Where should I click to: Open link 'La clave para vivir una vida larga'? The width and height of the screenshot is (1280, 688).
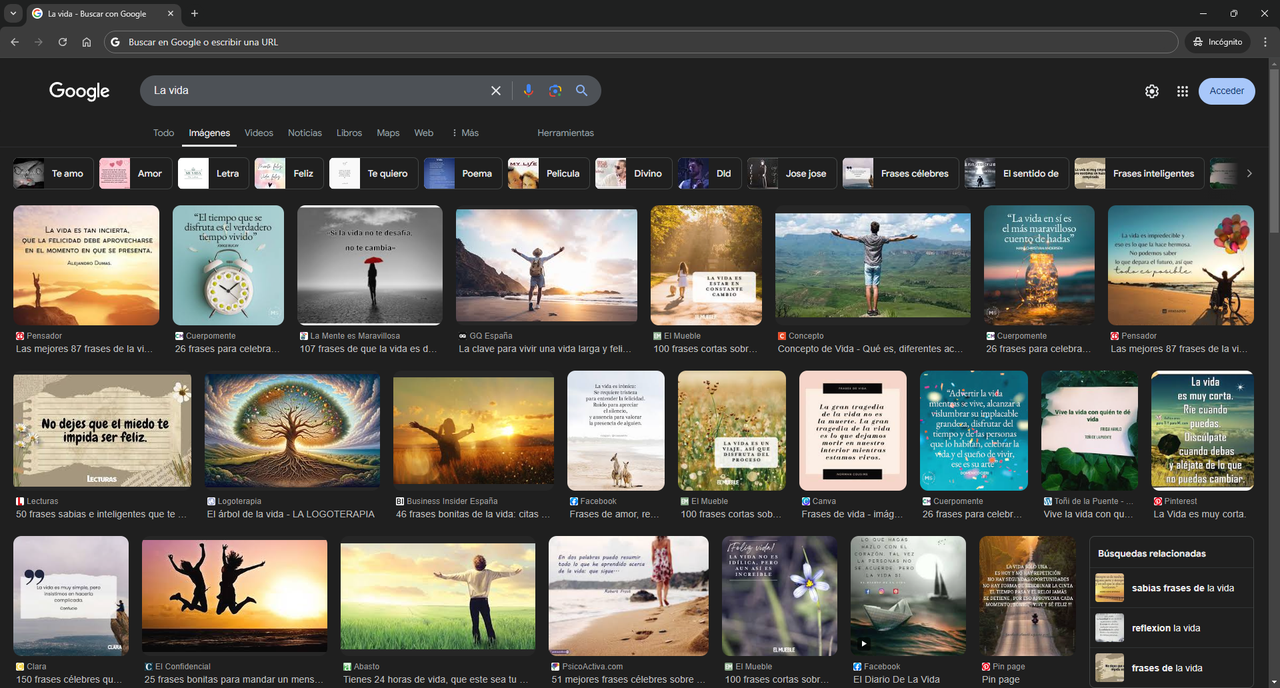545,350
